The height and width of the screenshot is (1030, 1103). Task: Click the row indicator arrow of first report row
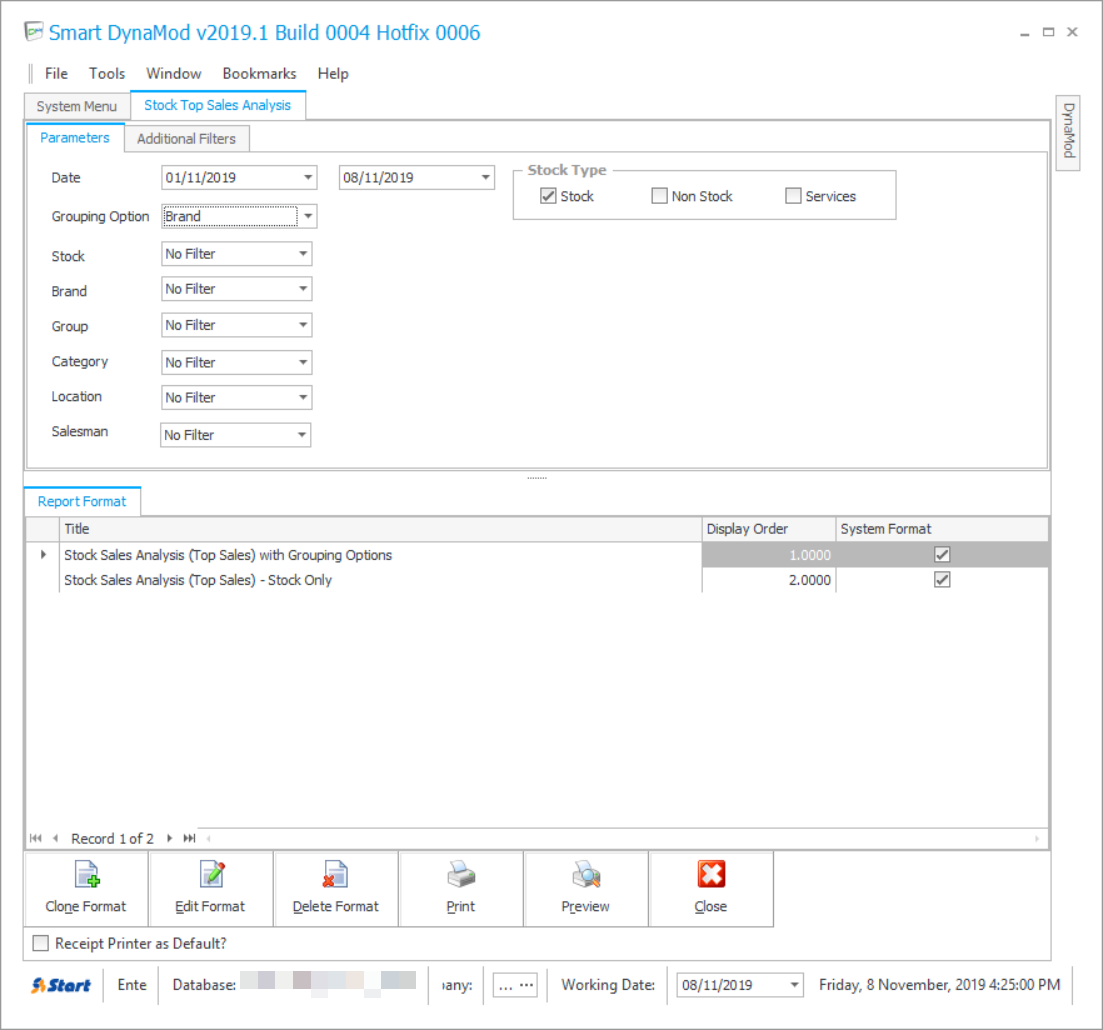click(x=44, y=554)
